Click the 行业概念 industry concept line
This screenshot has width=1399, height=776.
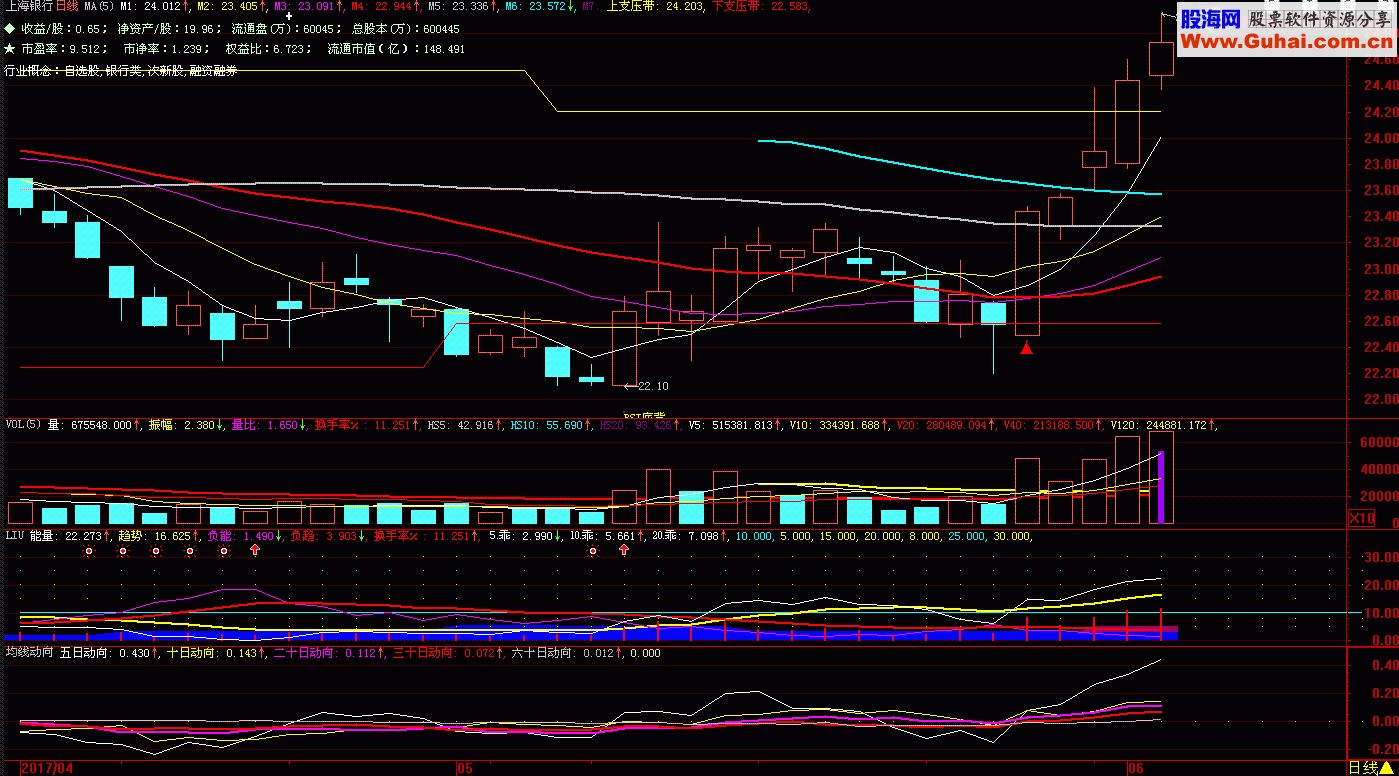121,70
